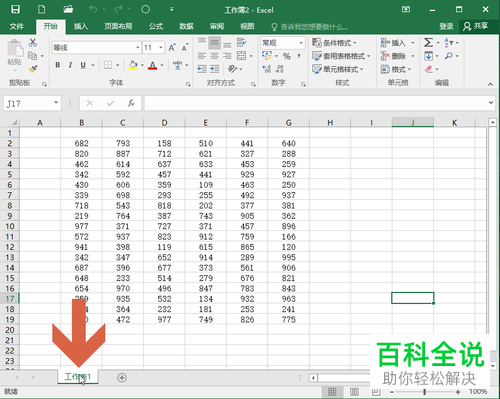Apply the red font color A
The image size is (500, 399).
152,65
